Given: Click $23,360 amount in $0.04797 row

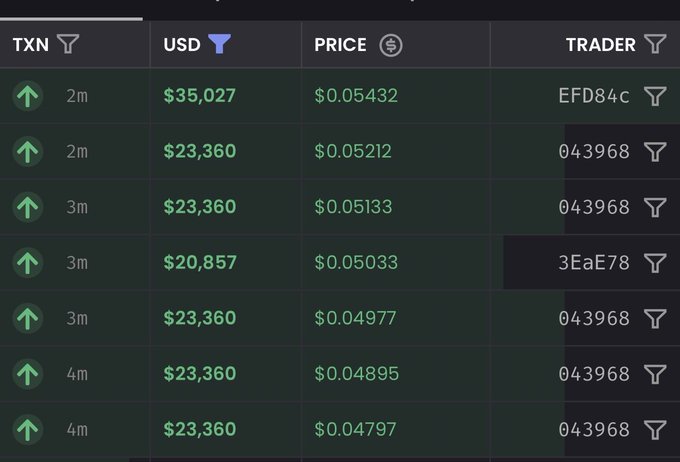Looking at the screenshot, I should pyautogui.click(x=200, y=429).
